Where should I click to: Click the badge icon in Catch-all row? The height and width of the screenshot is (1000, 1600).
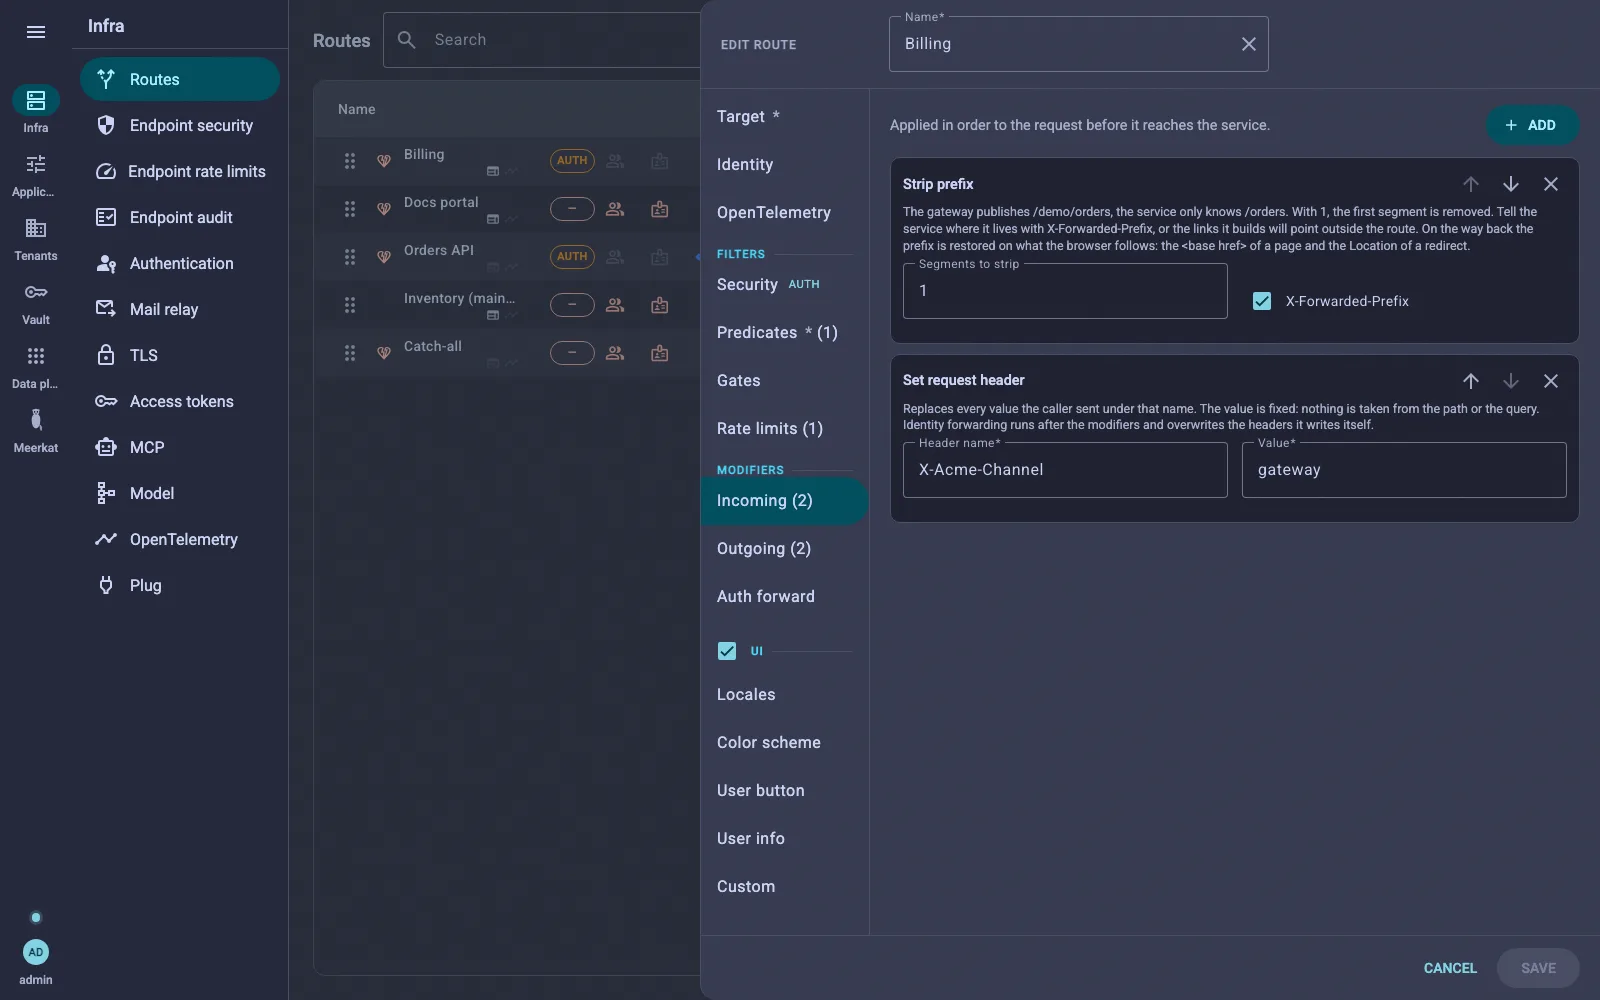click(x=659, y=353)
